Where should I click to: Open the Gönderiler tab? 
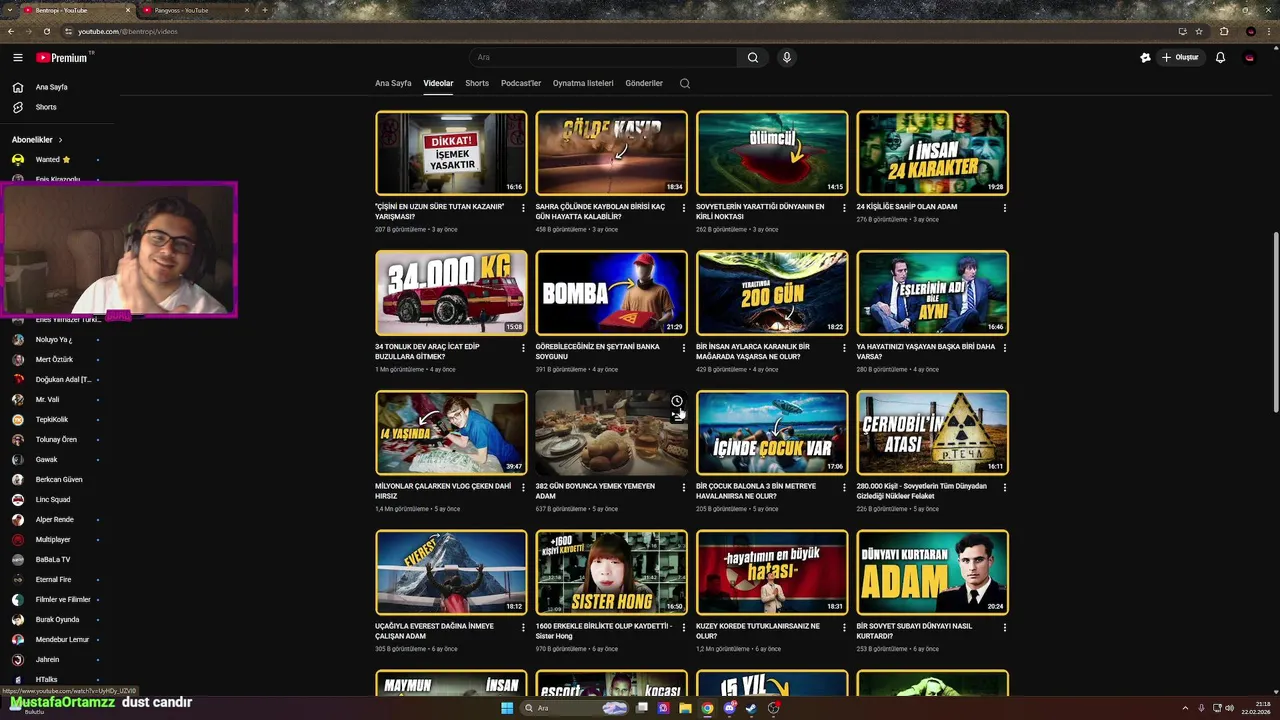[x=644, y=84]
